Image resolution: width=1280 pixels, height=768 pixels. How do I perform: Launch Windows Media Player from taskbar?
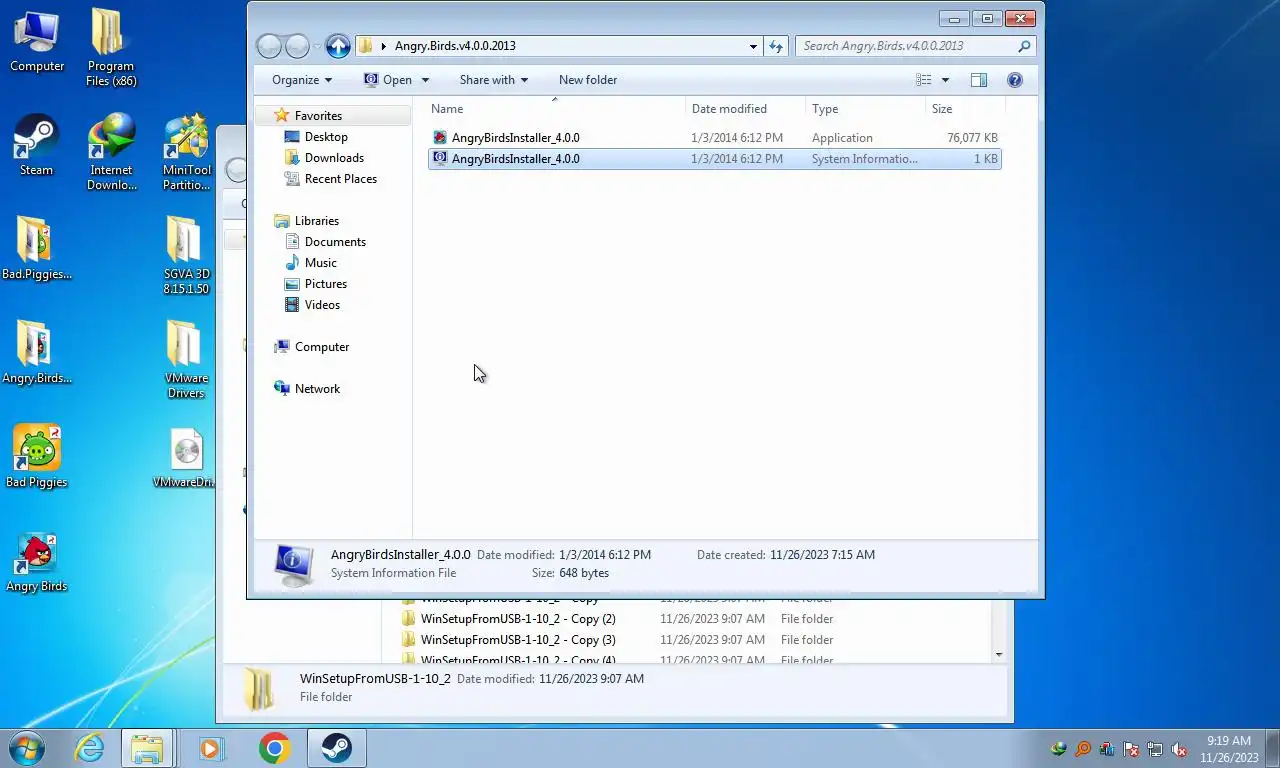pos(211,748)
